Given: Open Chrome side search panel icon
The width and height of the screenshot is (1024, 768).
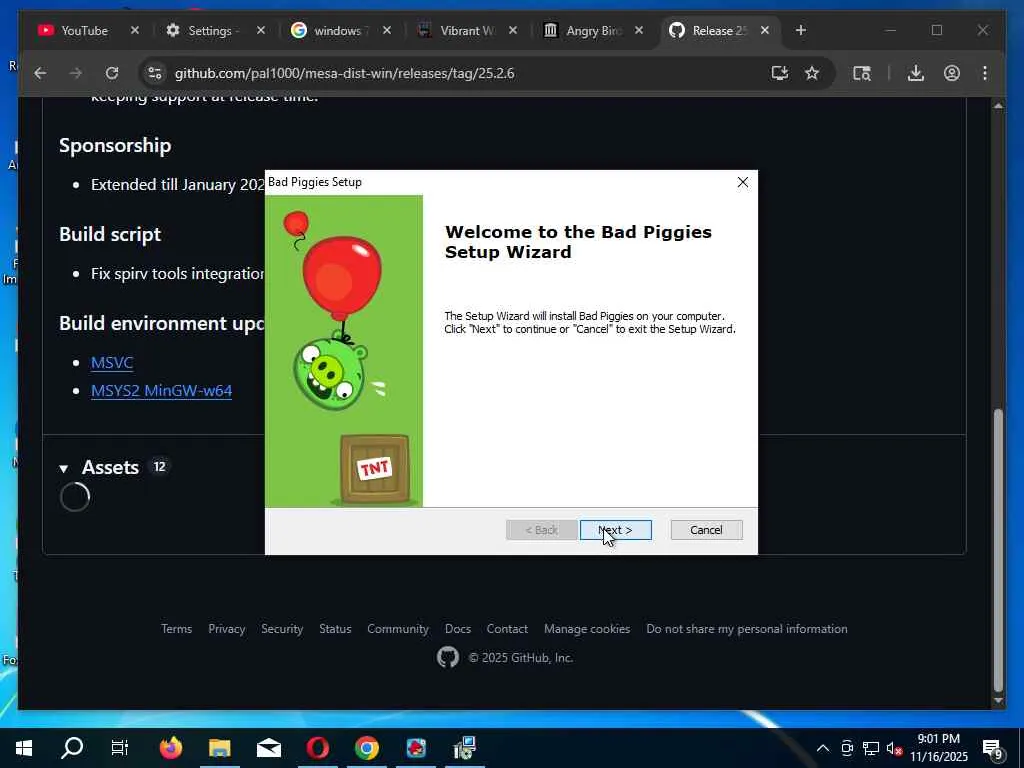Looking at the screenshot, I should coord(862,73).
